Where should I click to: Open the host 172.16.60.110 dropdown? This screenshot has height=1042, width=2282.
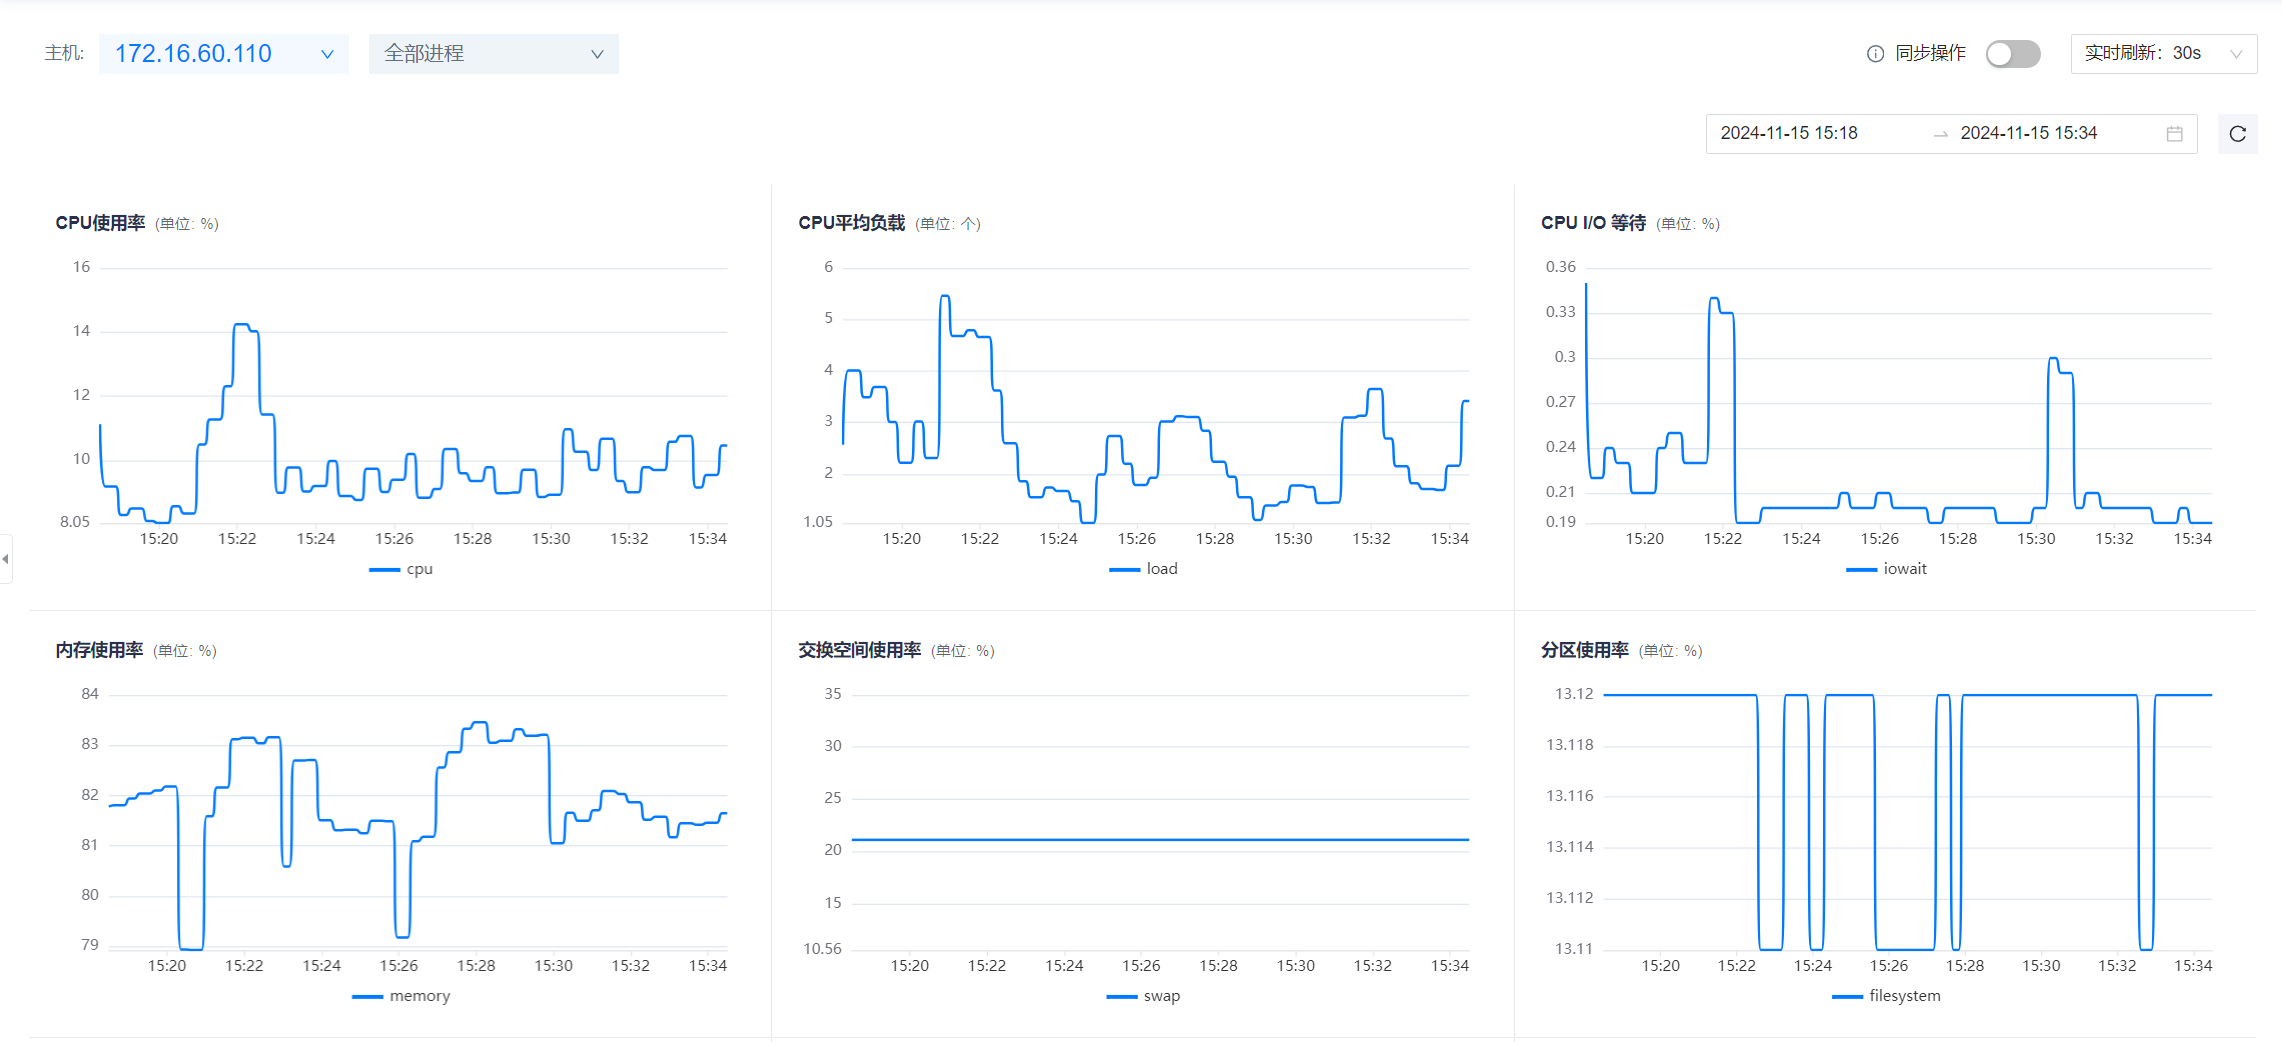[223, 54]
